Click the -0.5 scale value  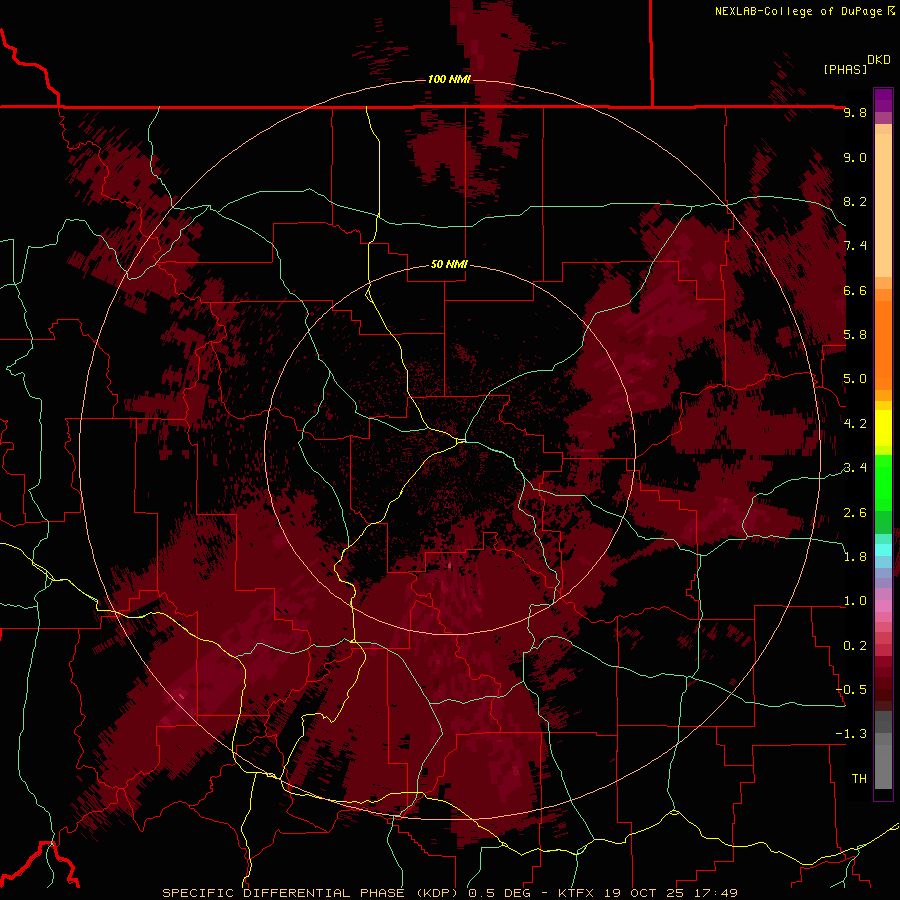click(x=851, y=690)
